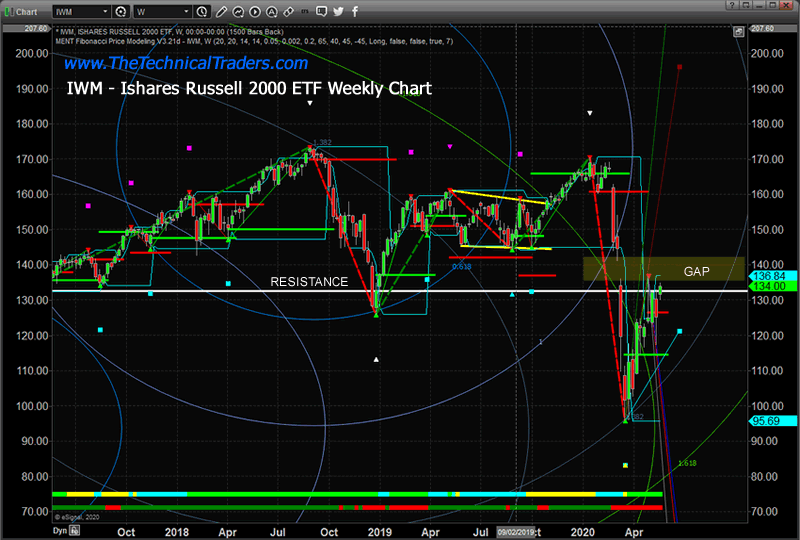Click the MENT Fibonacci Price Modeling study label

point(254,41)
